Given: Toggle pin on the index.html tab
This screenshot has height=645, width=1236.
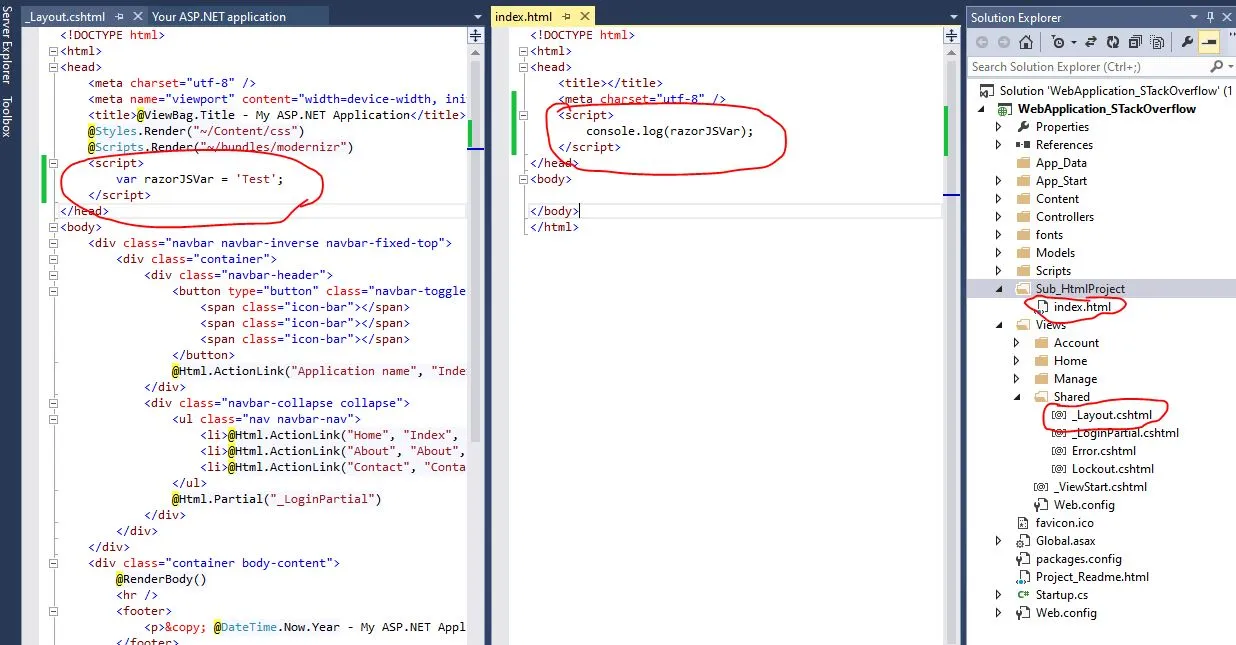Looking at the screenshot, I should click(x=566, y=17).
